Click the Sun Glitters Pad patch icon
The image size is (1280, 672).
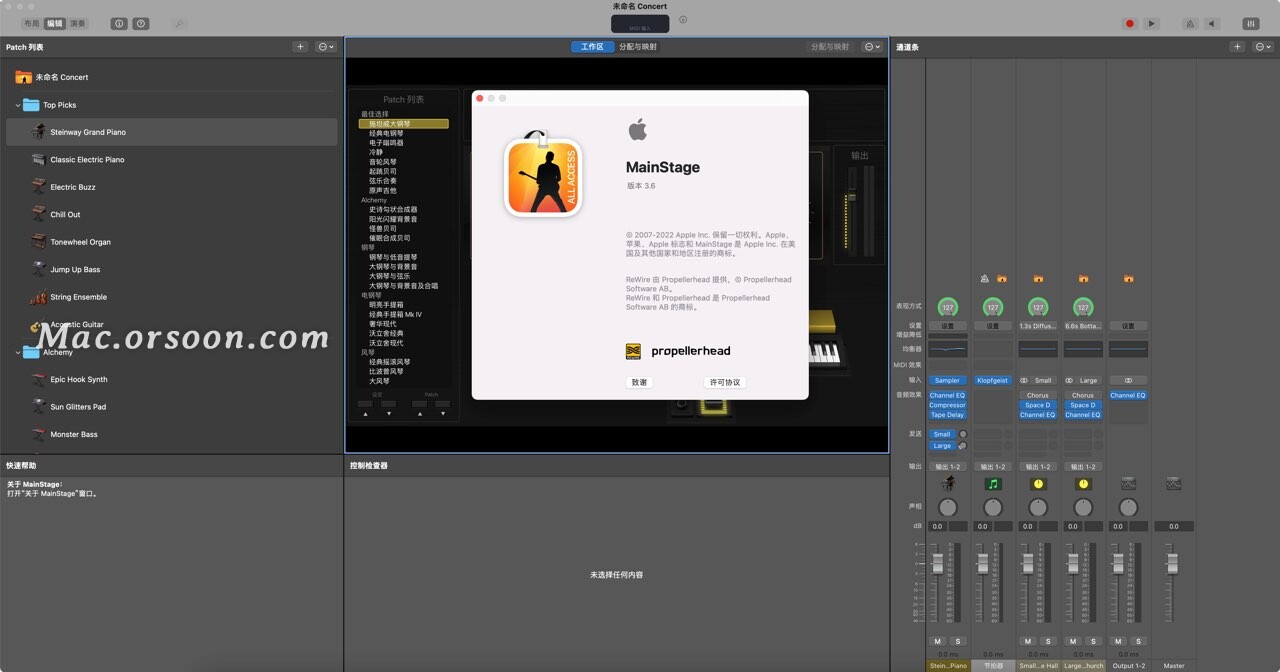(x=38, y=407)
